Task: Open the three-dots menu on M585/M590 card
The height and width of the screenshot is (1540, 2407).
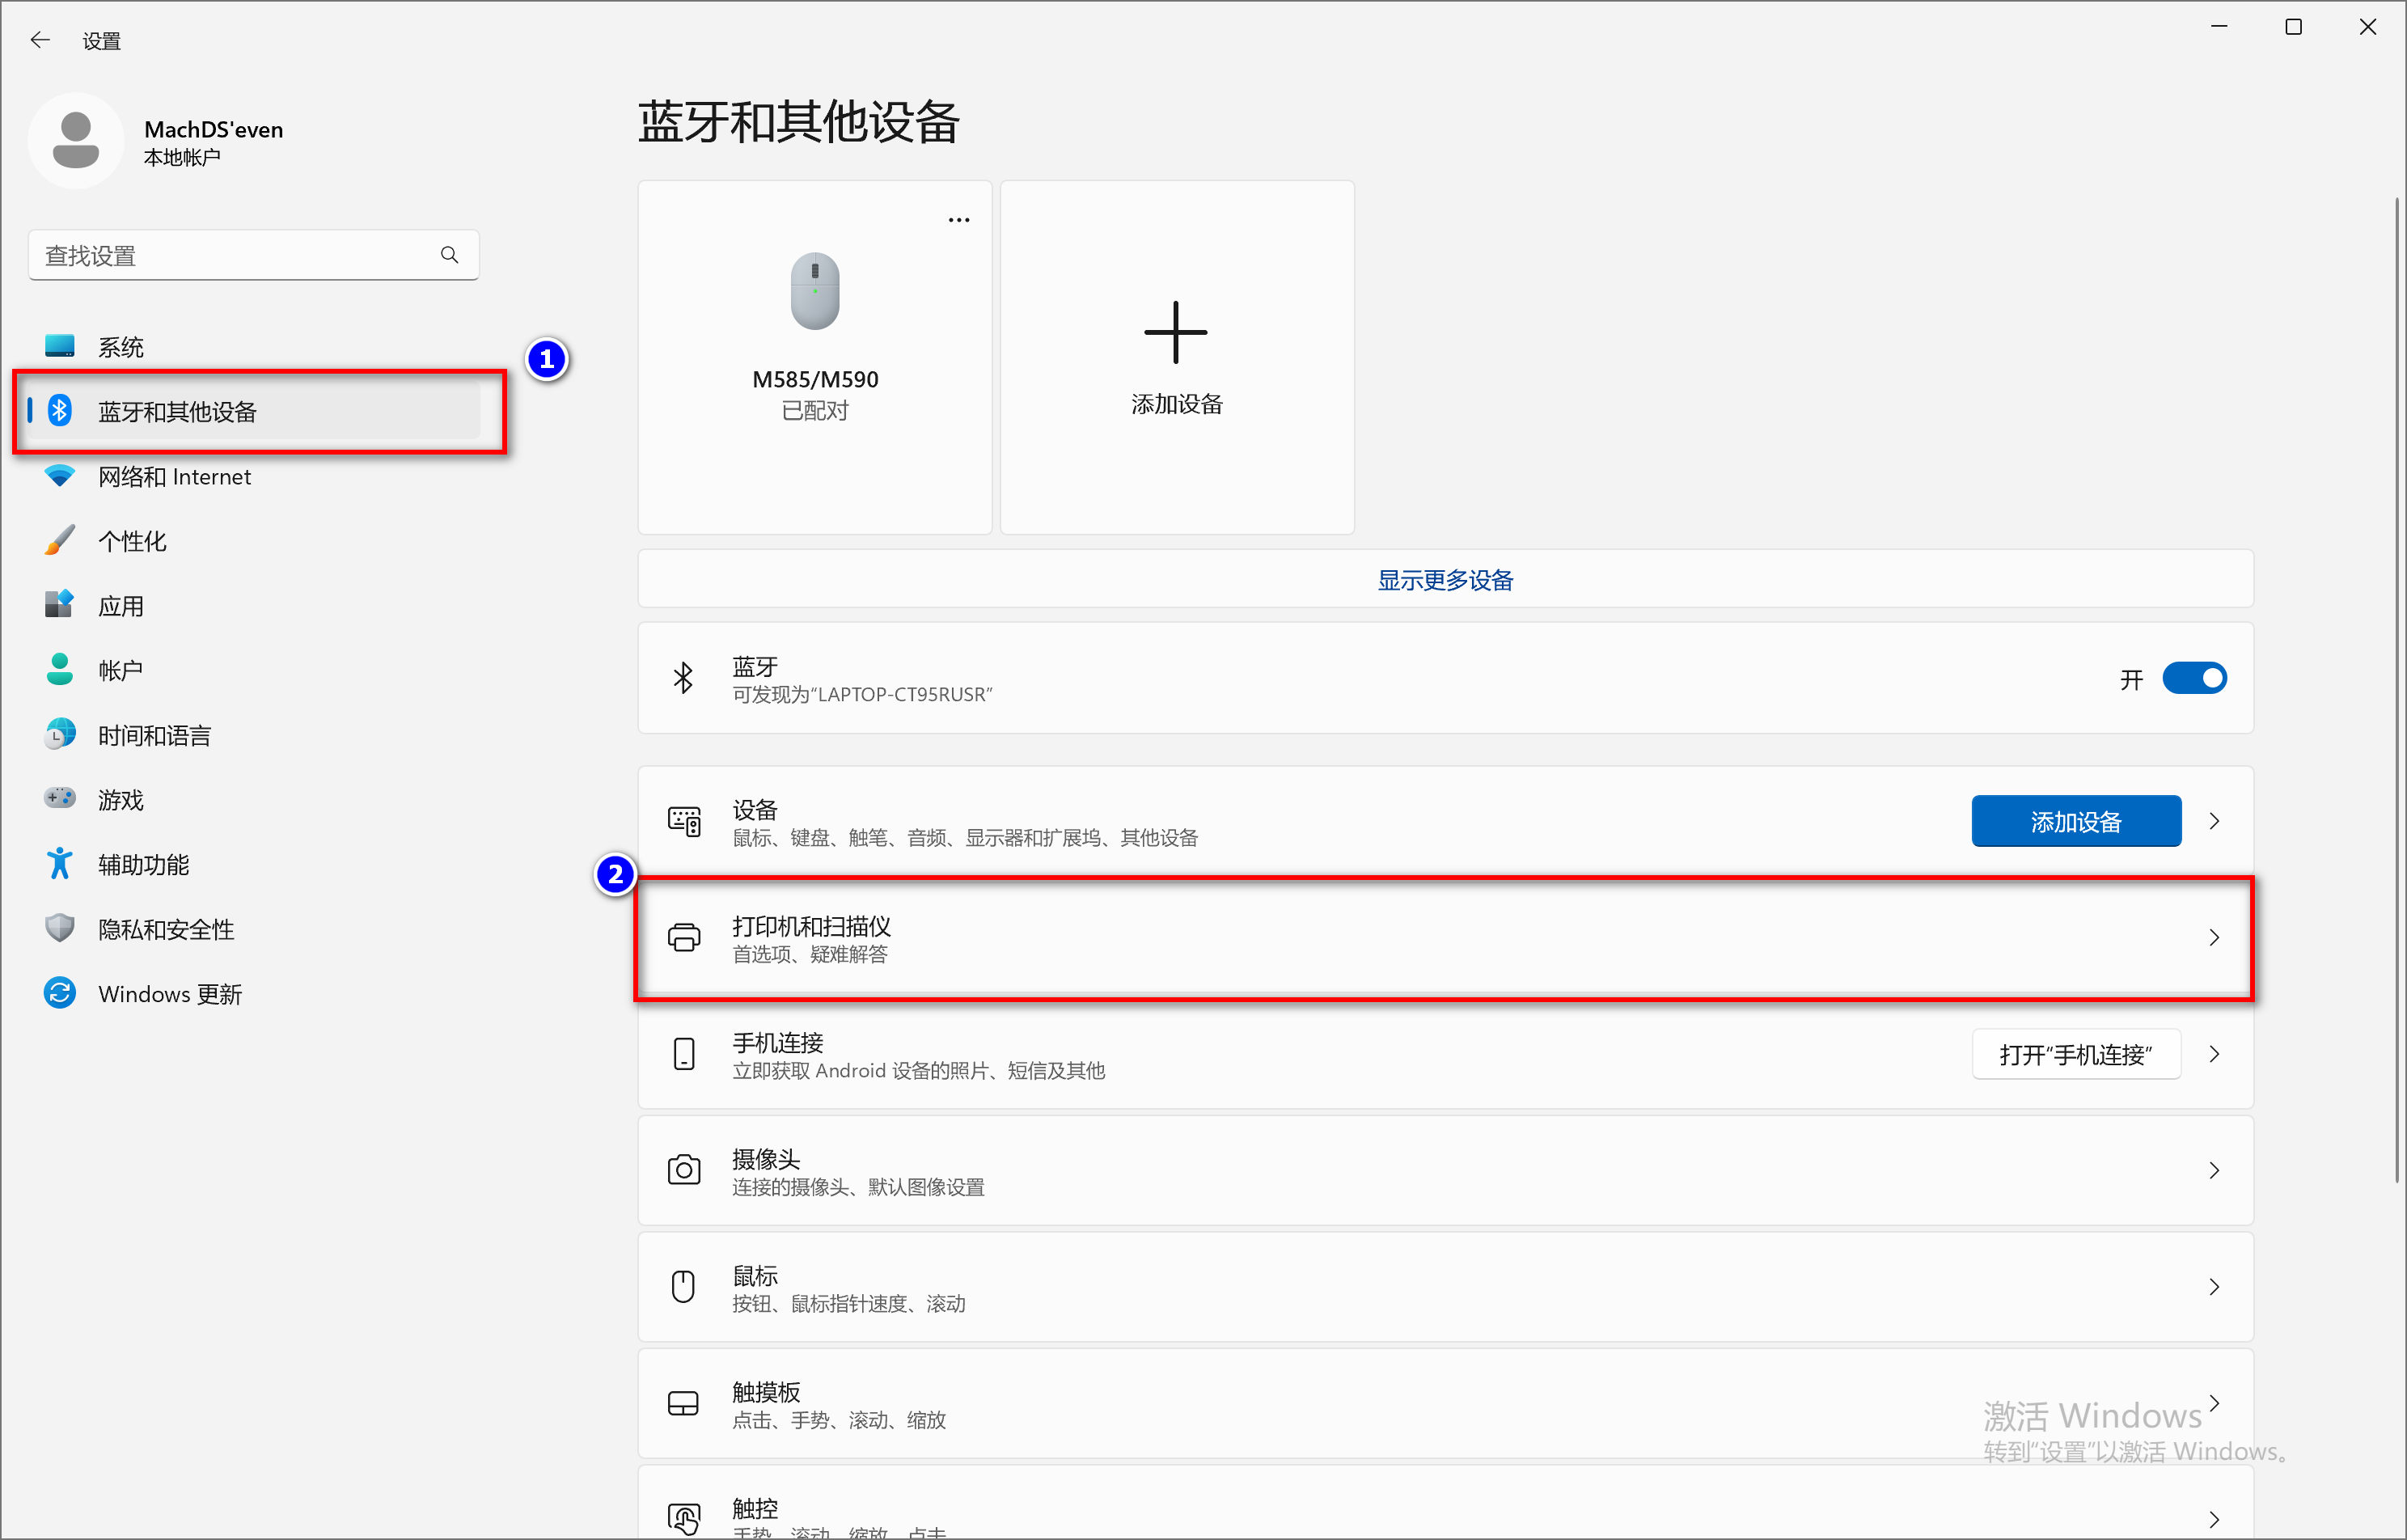Action: [x=958, y=220]
